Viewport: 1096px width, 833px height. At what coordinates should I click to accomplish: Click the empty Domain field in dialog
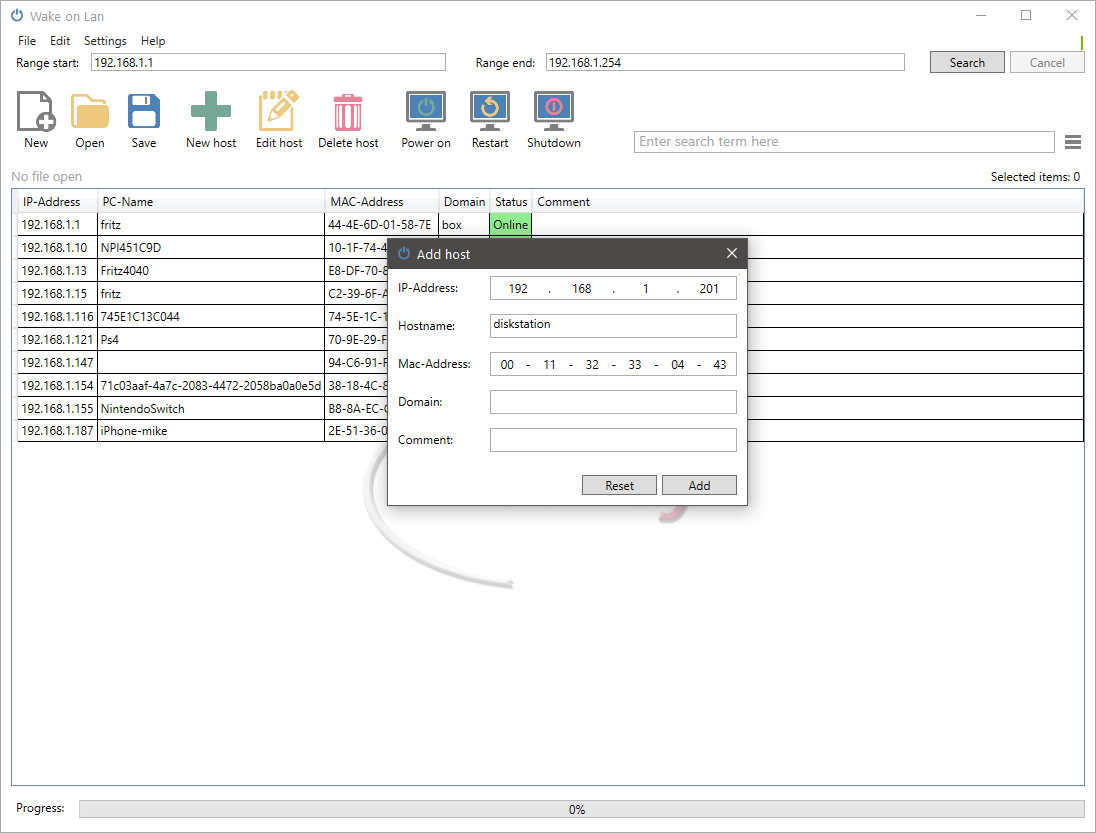[613, 402]
